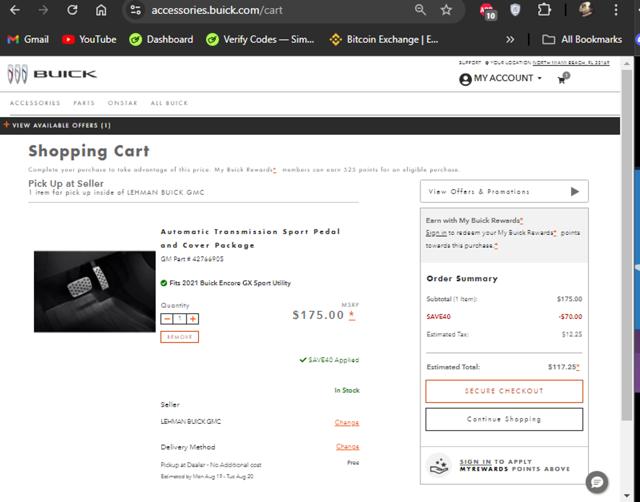This screenshot has width=640, height=502.
Task: Open the ACCESSORIES menu item
Action: 35,103
